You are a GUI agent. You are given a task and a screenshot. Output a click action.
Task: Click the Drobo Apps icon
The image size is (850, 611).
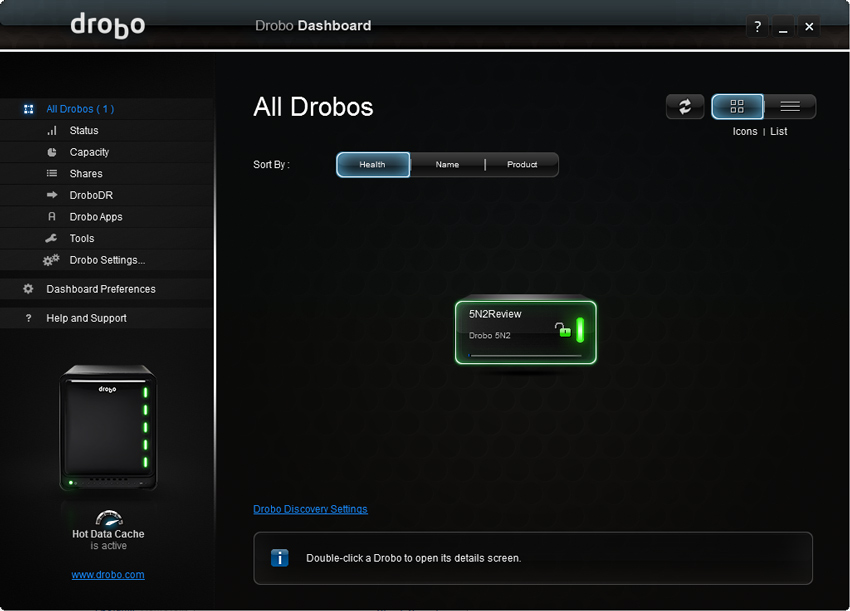click(52, 217)
